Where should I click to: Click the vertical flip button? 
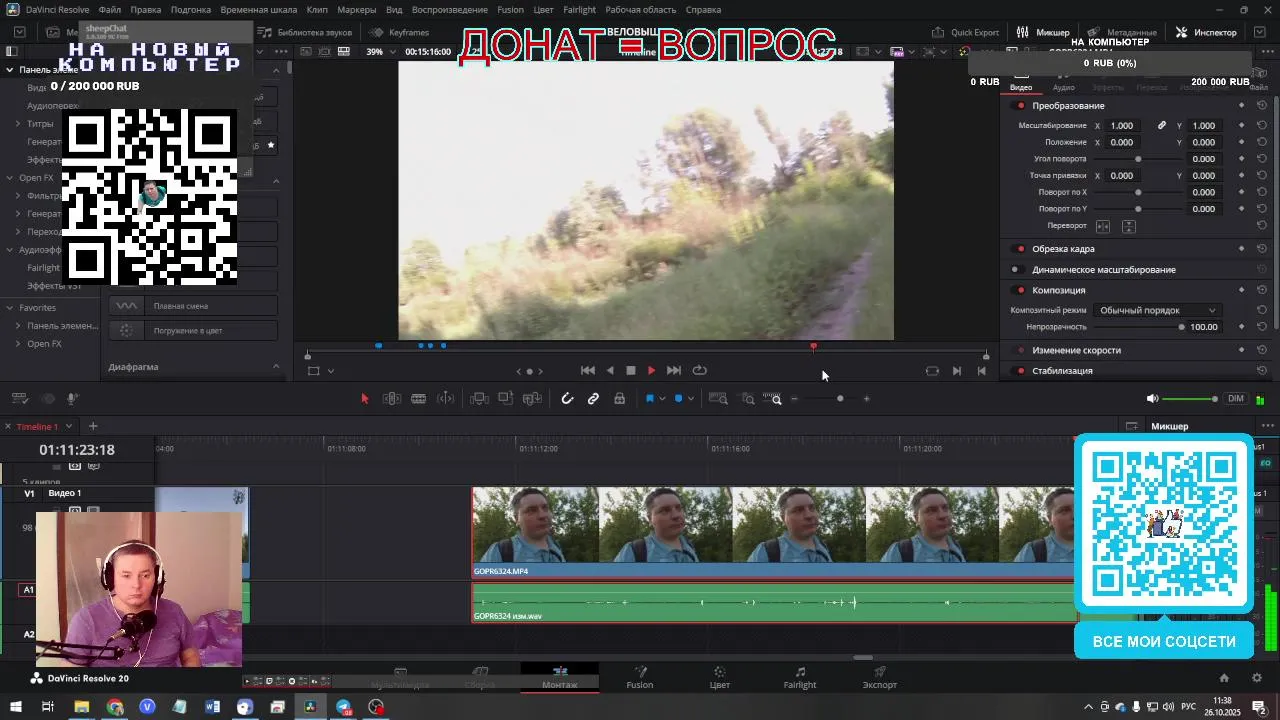[x=1128, y=226]
